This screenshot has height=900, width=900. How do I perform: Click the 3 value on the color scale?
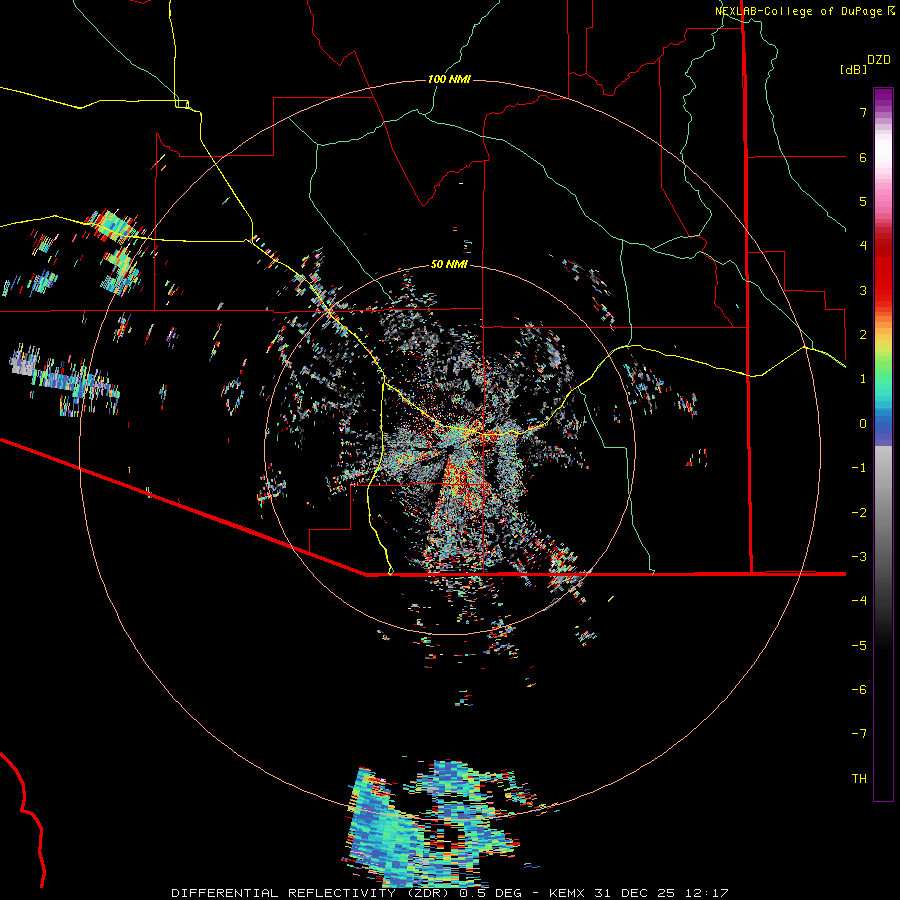pyautogui.click(x=863, y=290)
